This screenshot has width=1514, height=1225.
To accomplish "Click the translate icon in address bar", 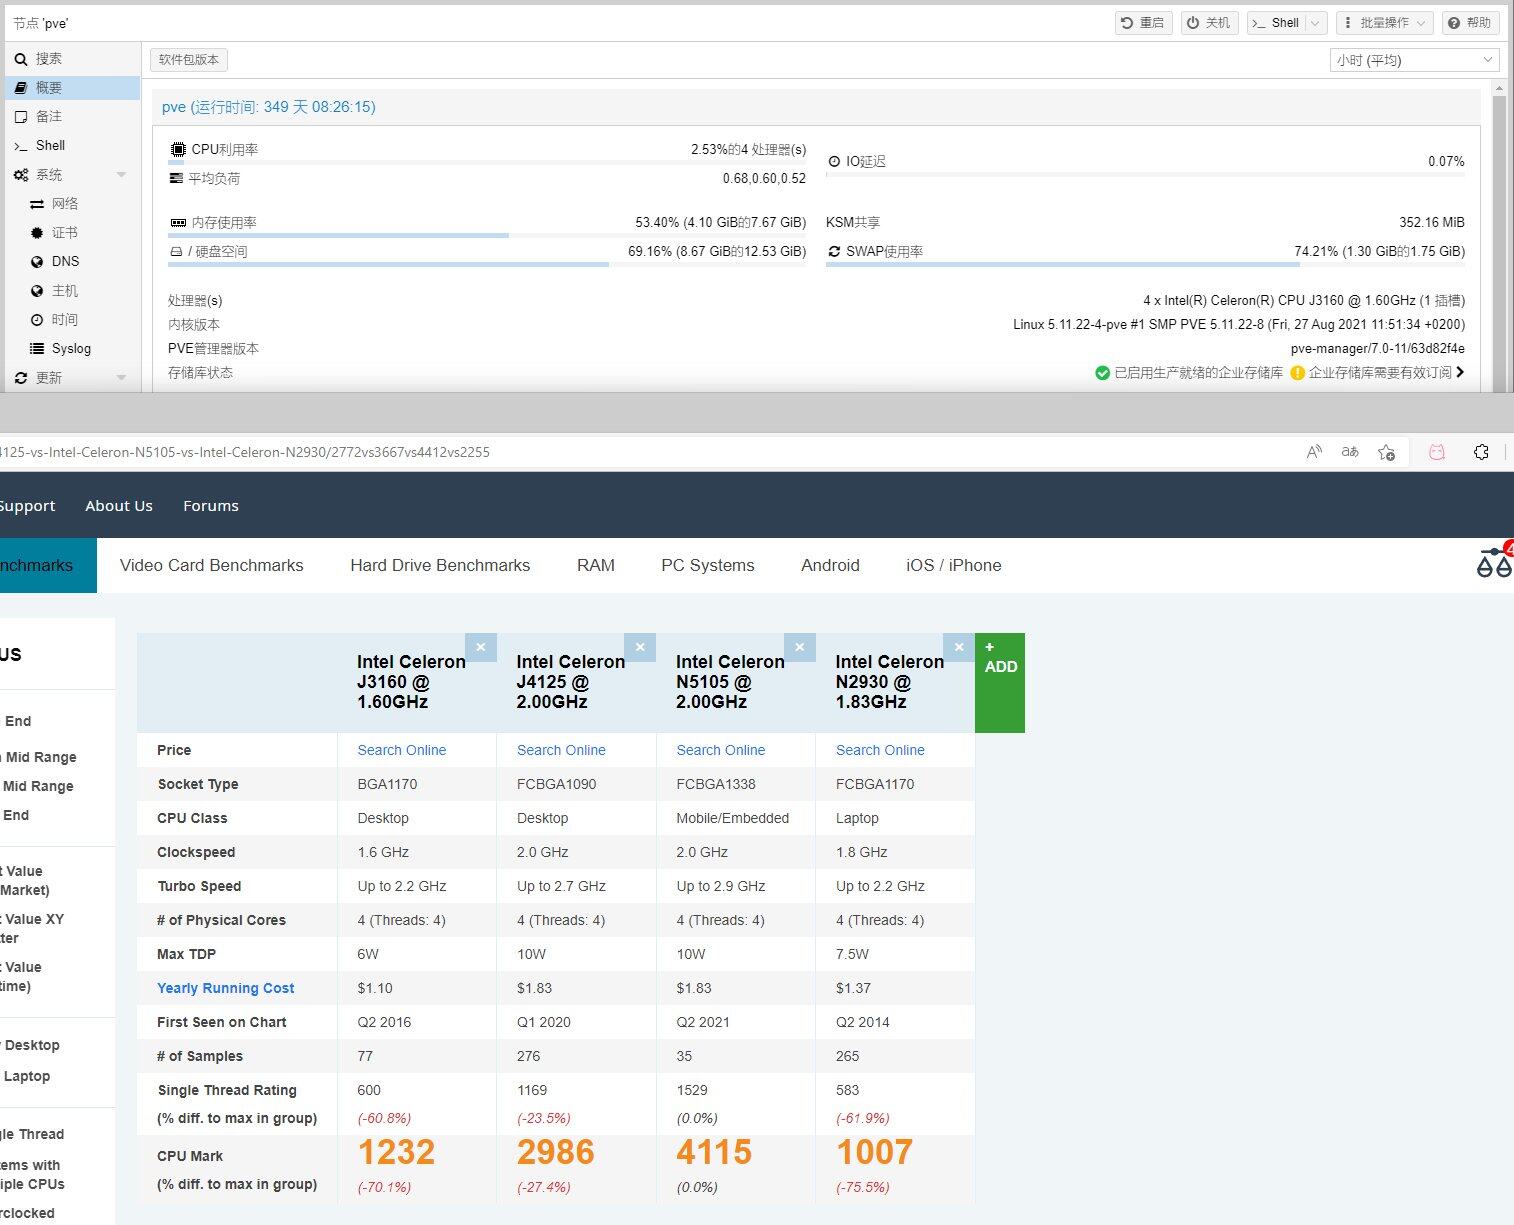I will [1350, 452].
